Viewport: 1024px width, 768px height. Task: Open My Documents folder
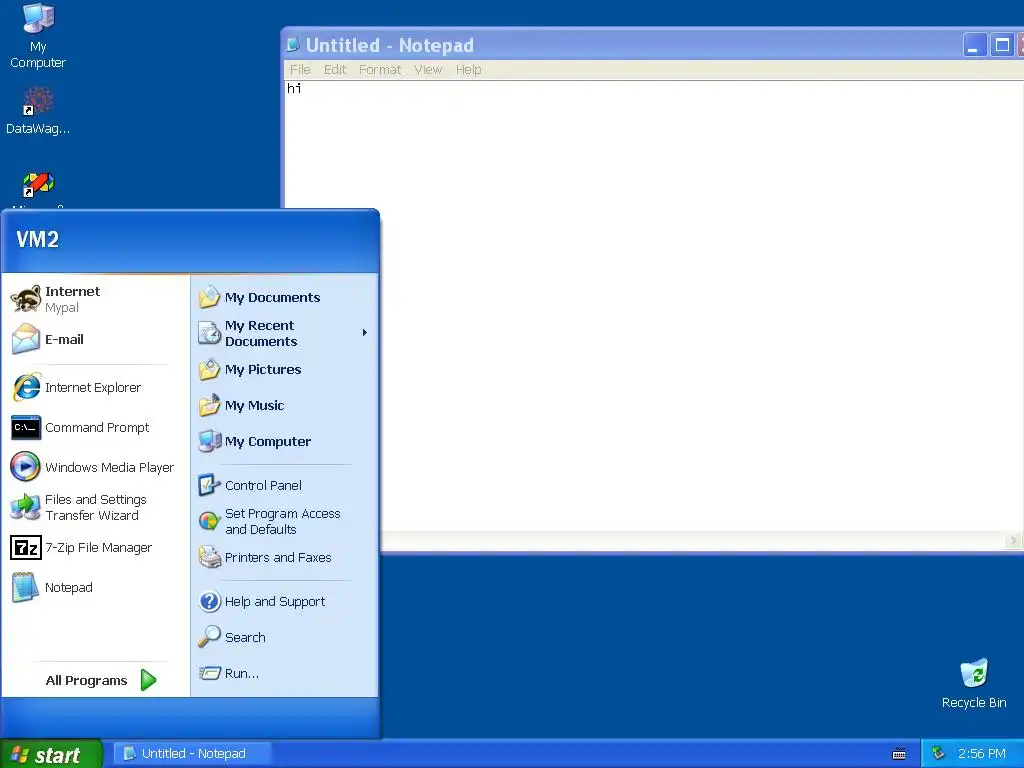[284, 297]
